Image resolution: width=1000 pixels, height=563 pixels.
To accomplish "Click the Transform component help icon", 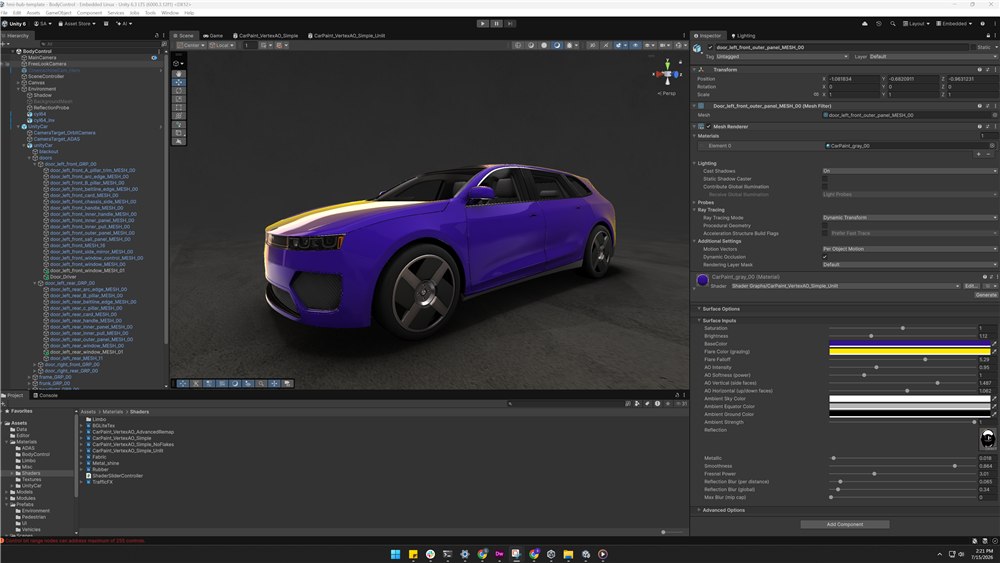I will pyautogui.click(x=980, y=69).
